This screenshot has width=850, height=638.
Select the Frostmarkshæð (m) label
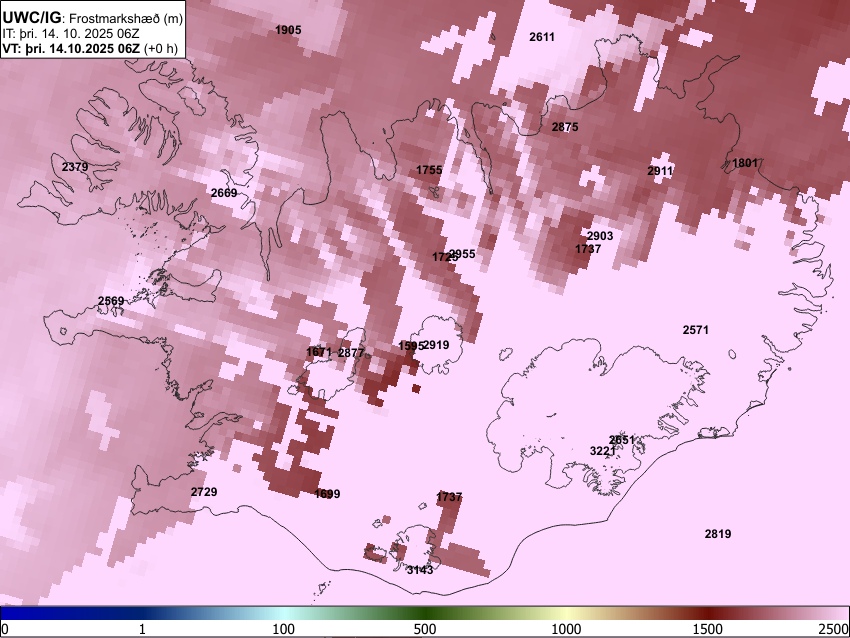(124, 18)
